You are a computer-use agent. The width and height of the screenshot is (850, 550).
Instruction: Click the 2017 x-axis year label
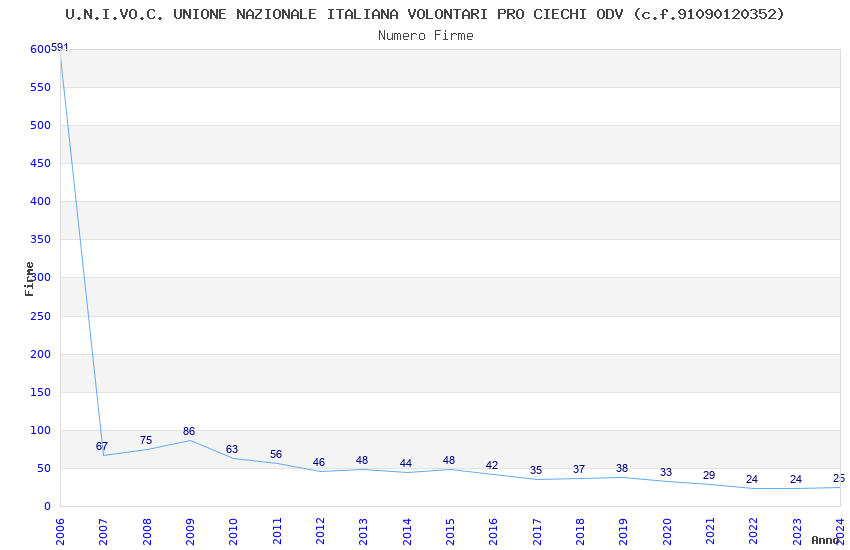click(537, 531)
